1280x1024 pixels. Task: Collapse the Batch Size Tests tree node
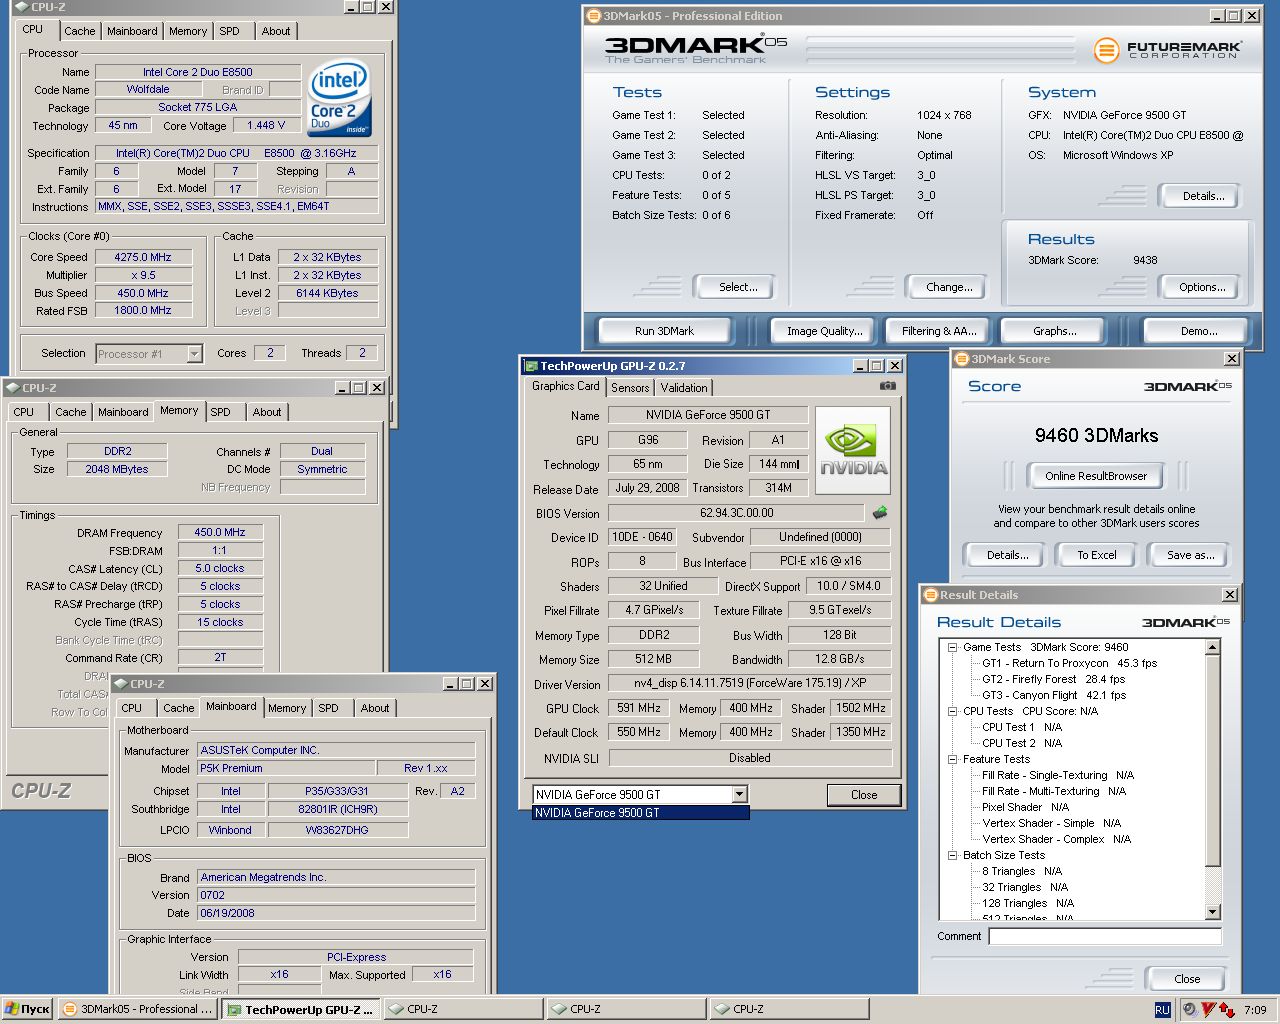coord(953,855)
